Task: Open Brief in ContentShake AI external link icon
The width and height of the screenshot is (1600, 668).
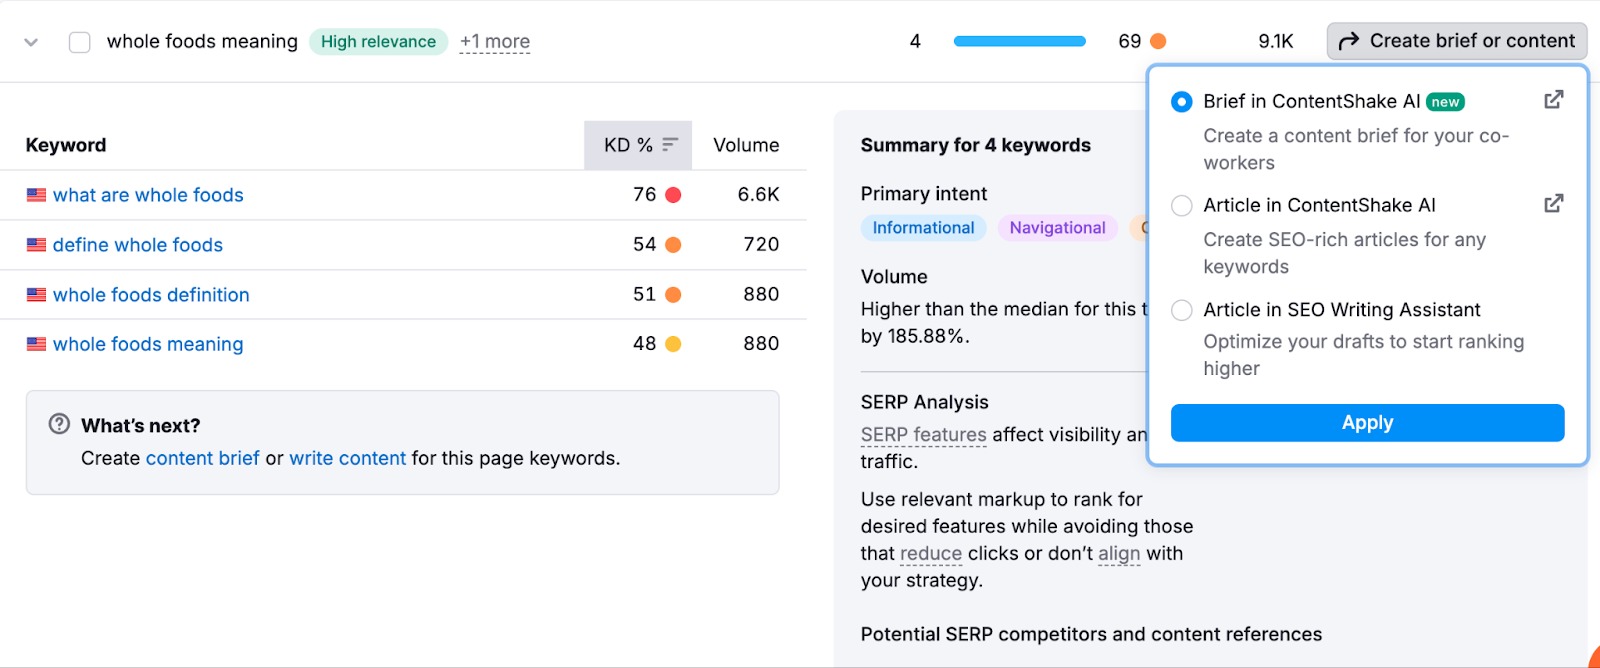Action: click(x=1553, y=100)
